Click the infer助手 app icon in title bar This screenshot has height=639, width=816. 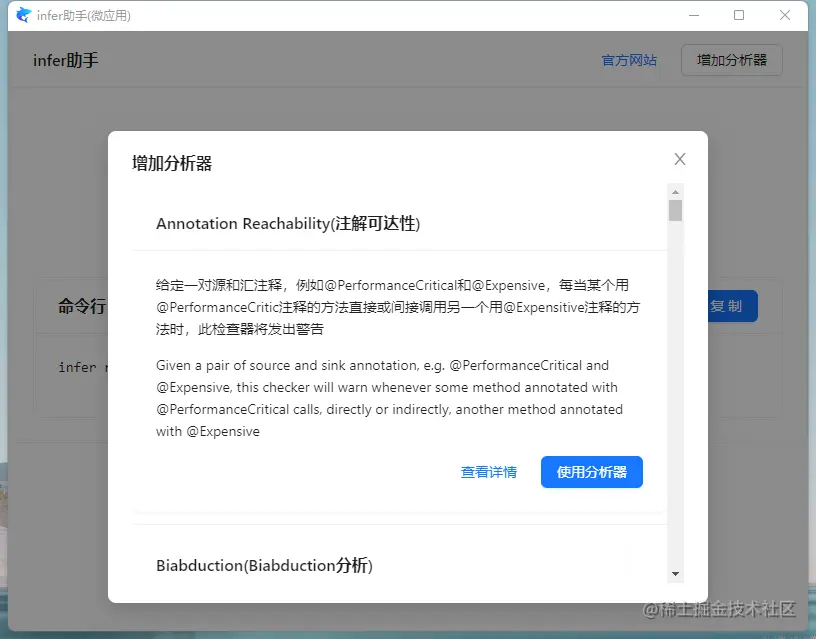[x=23, y=15]
